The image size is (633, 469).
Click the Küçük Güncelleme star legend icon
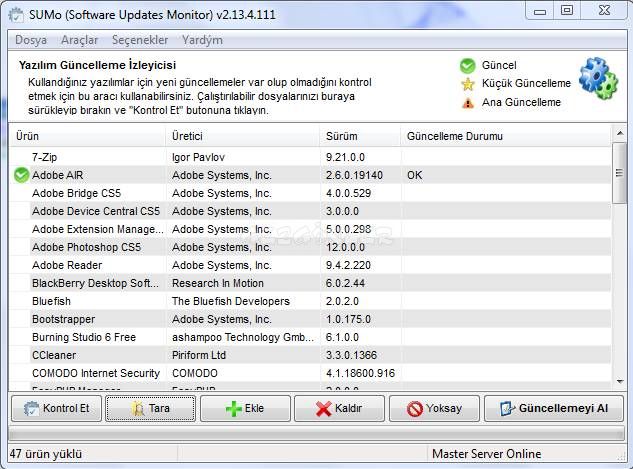click(x=468, y=84)
